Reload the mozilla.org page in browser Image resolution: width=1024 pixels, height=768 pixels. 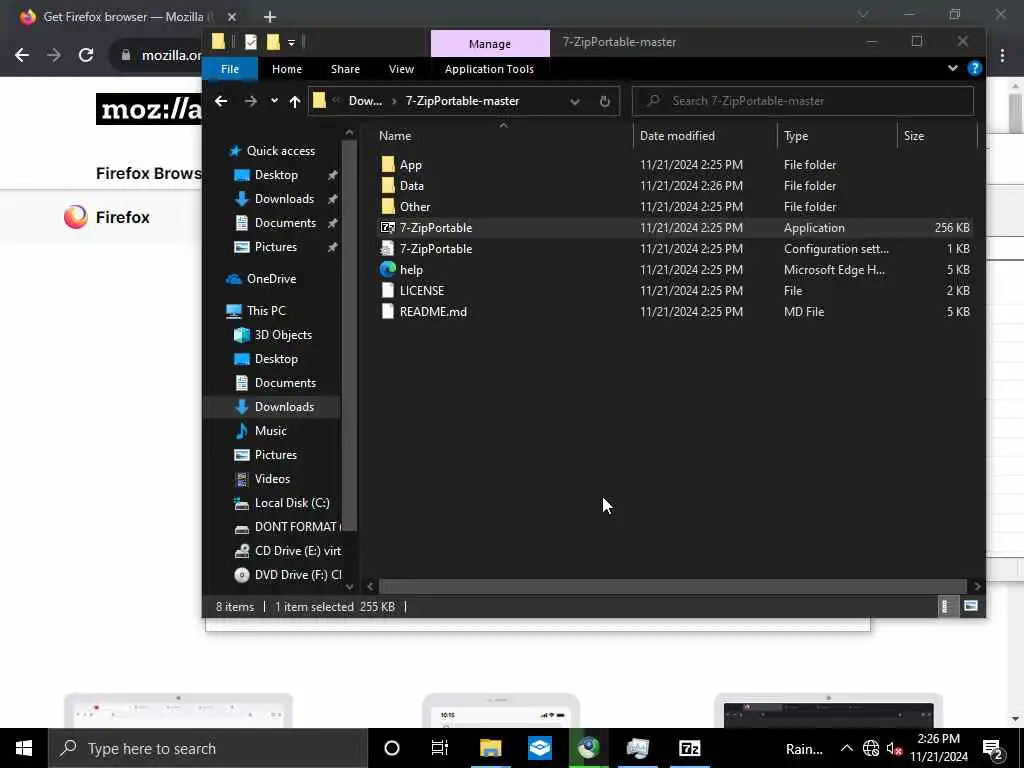86,55
